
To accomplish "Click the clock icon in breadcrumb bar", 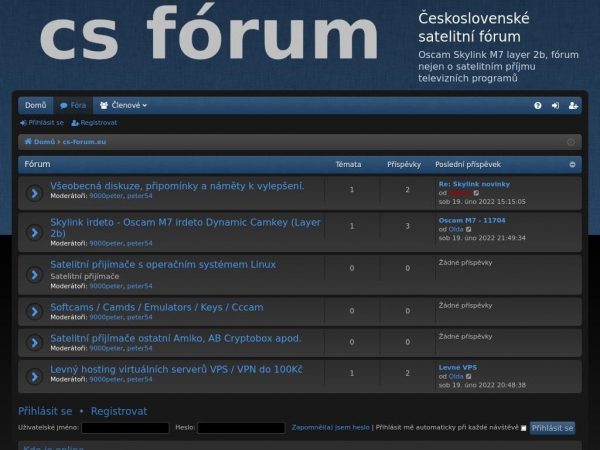I will [571, 142].
